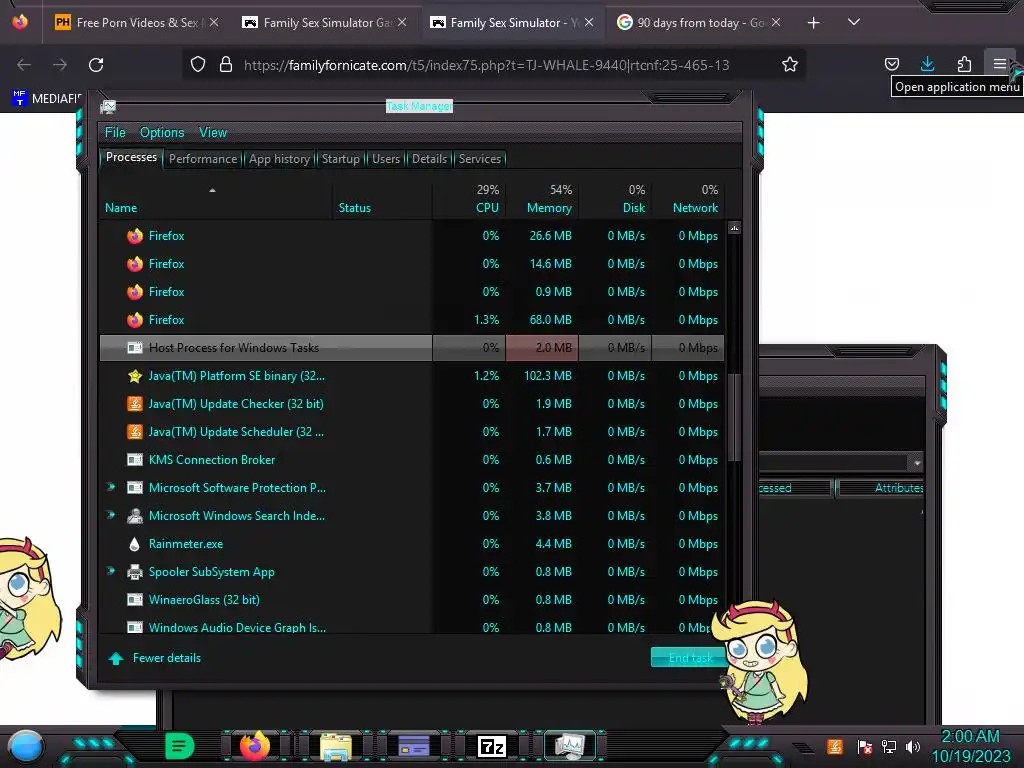1024x768 pixels.
Task: Select the KMS Connection Broker row
Action: coord(411,460)
